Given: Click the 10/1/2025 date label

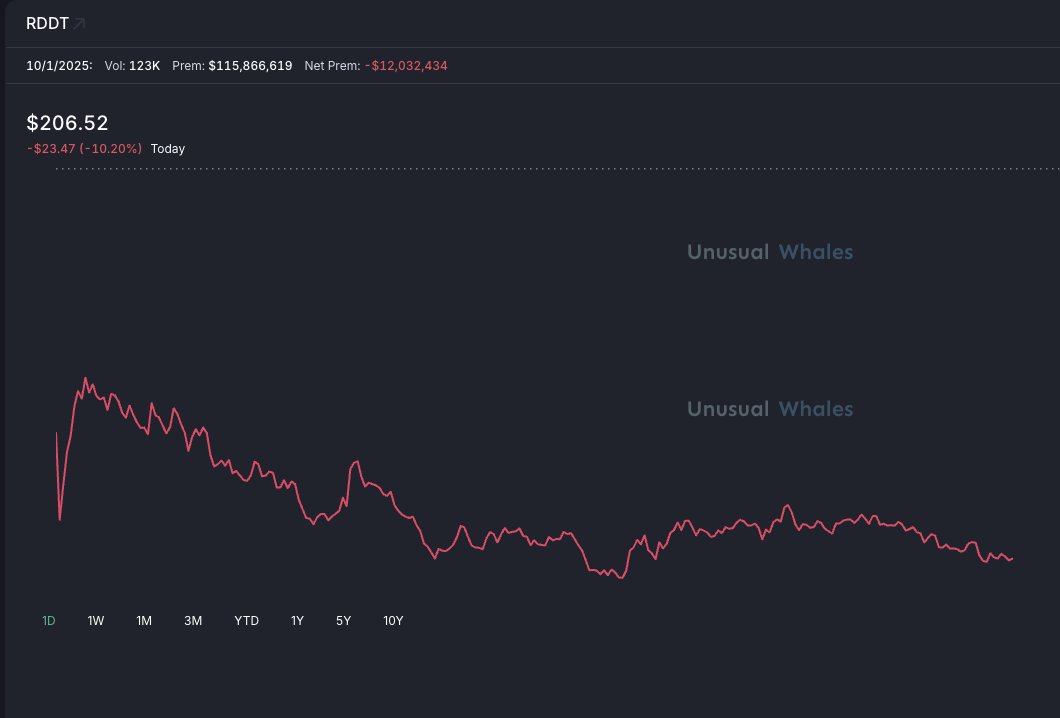Looking at the screenshot, I should point(59,66).
